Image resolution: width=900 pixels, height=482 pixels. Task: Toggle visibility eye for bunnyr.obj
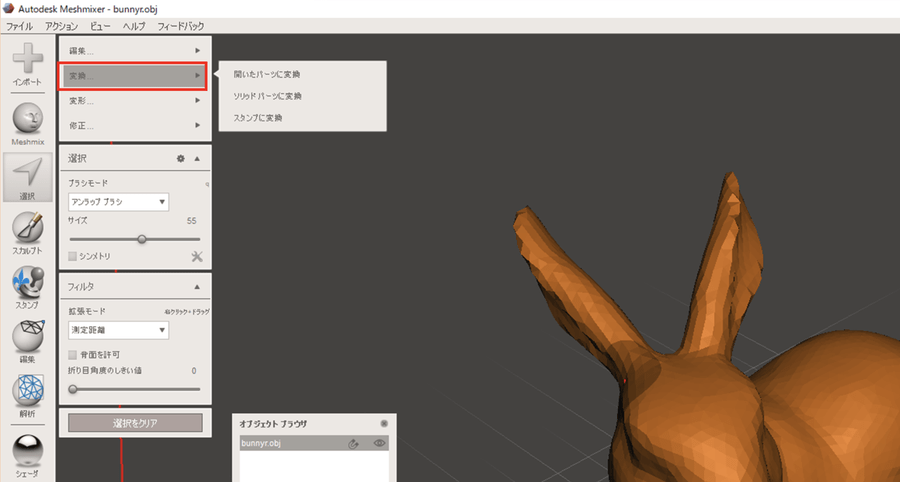click(379, 443)
